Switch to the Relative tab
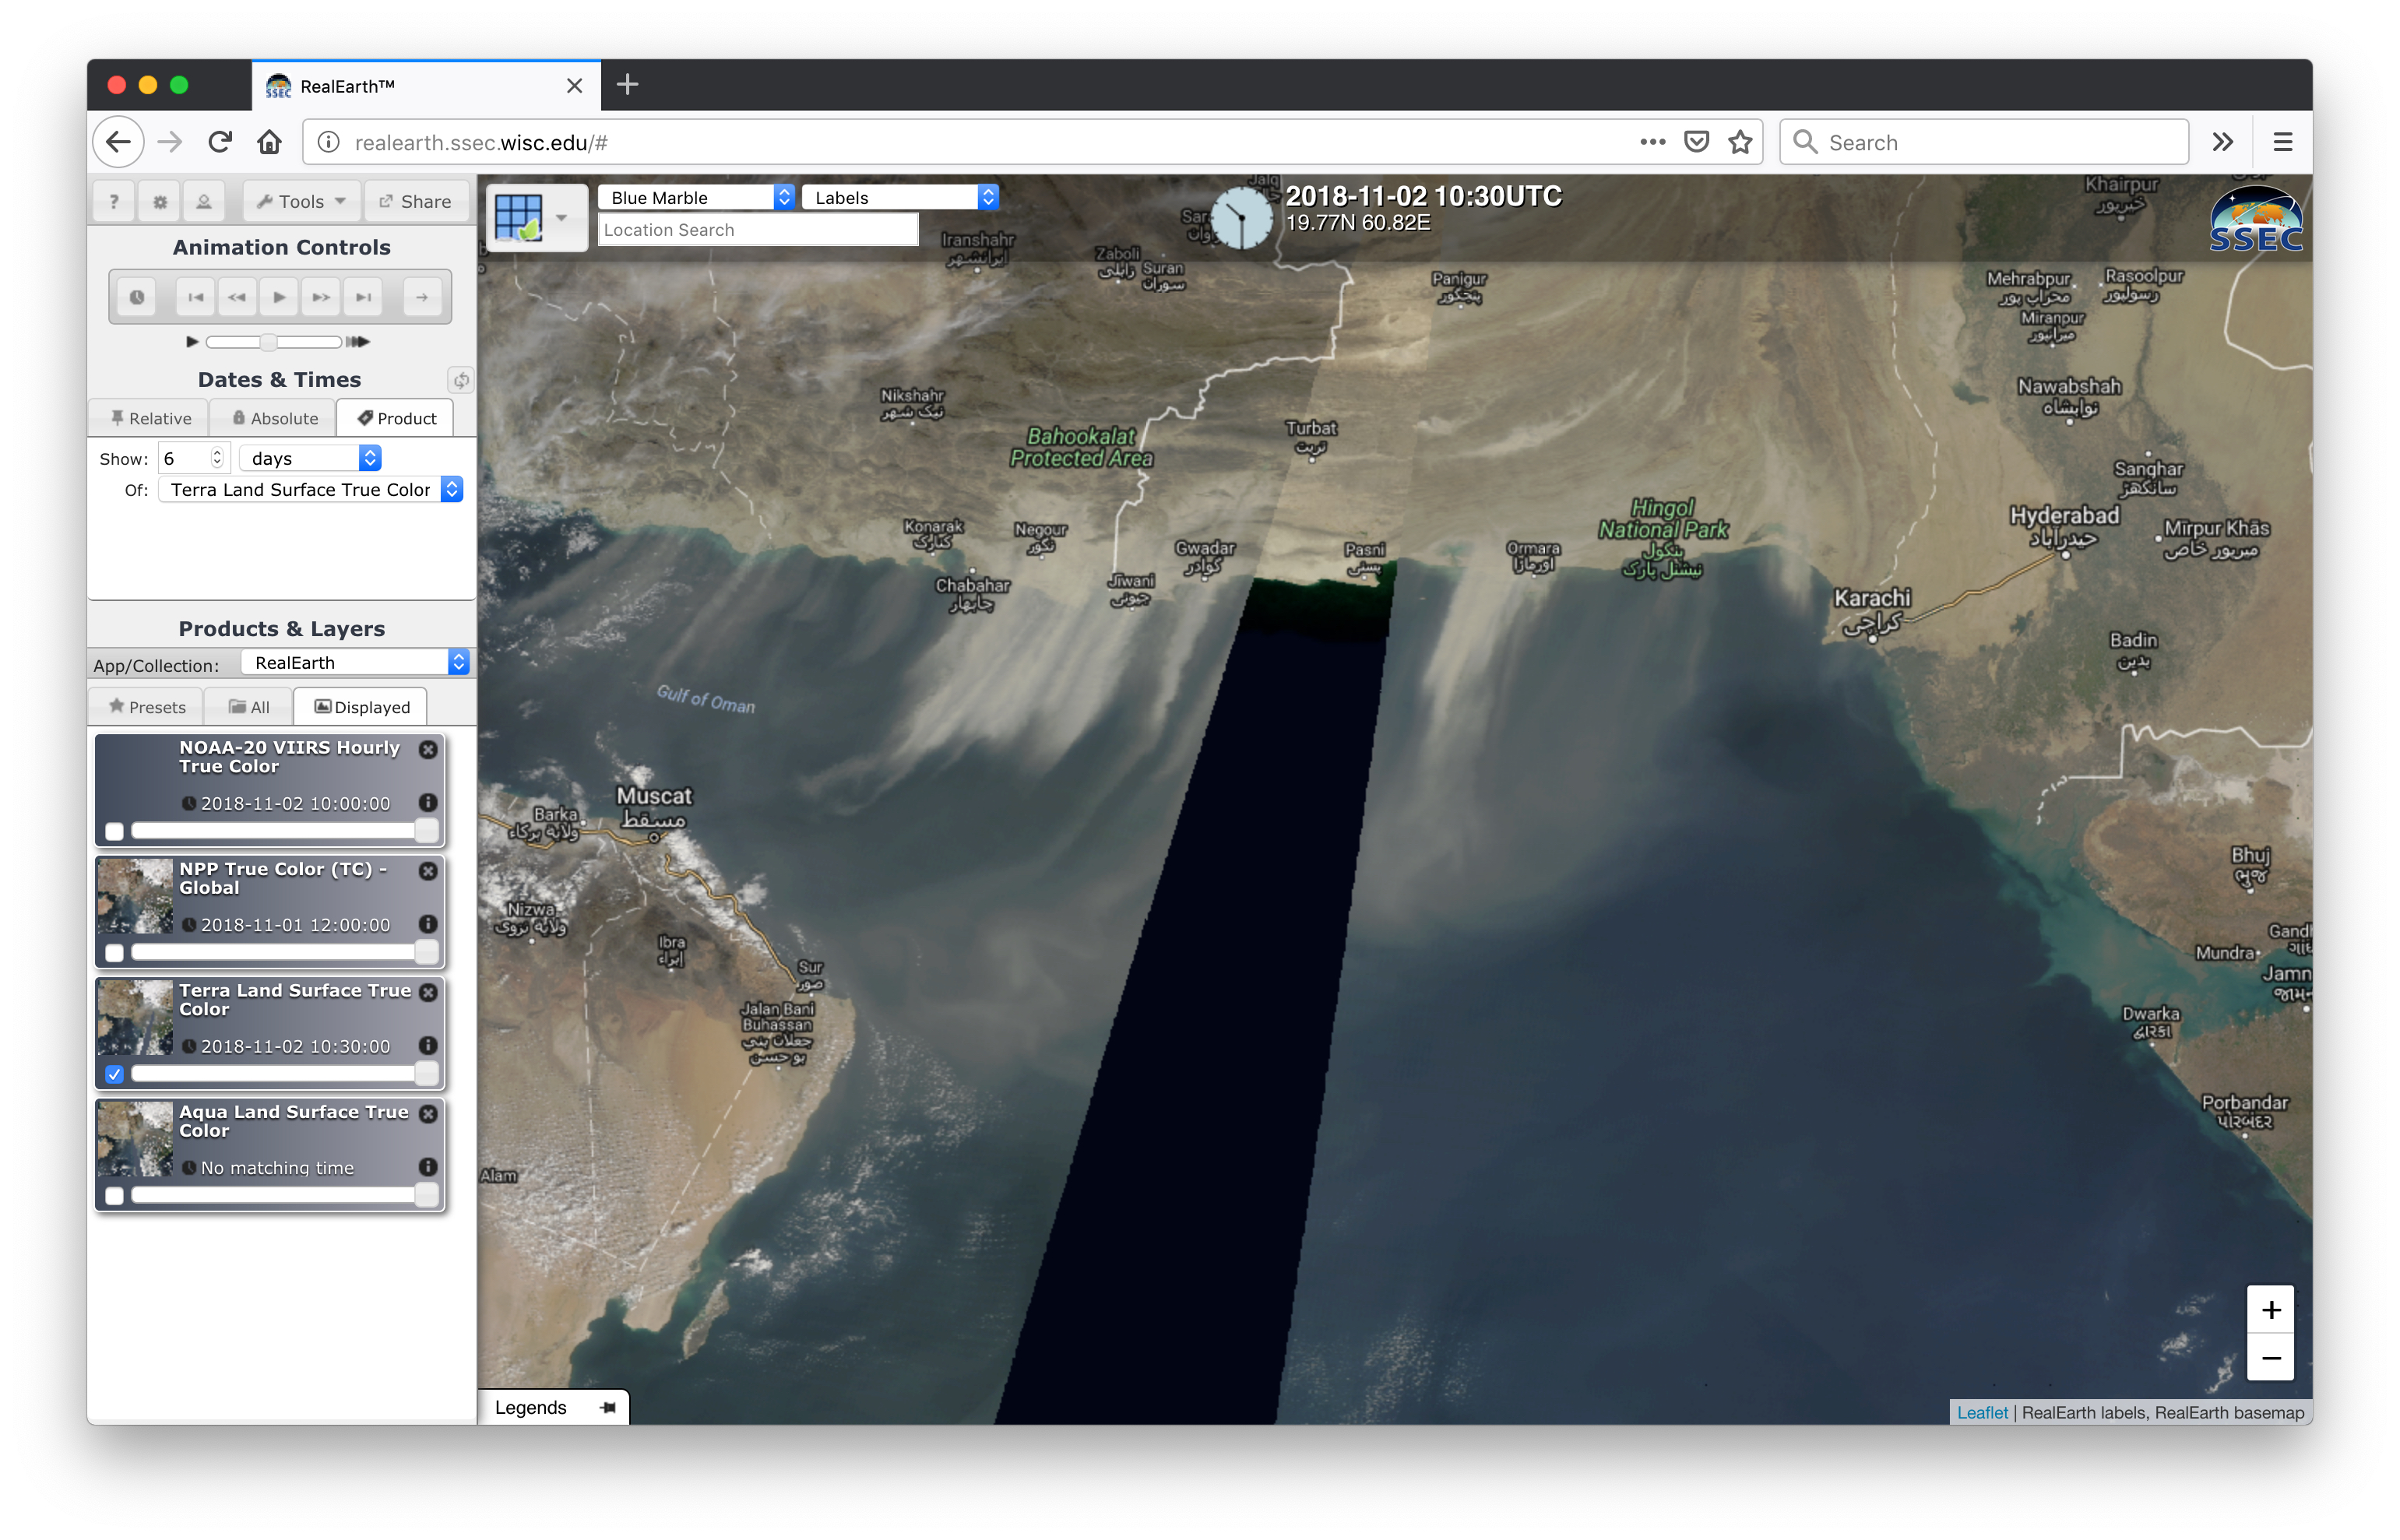Screen dimensions: 2400x1540 [150, 418]
